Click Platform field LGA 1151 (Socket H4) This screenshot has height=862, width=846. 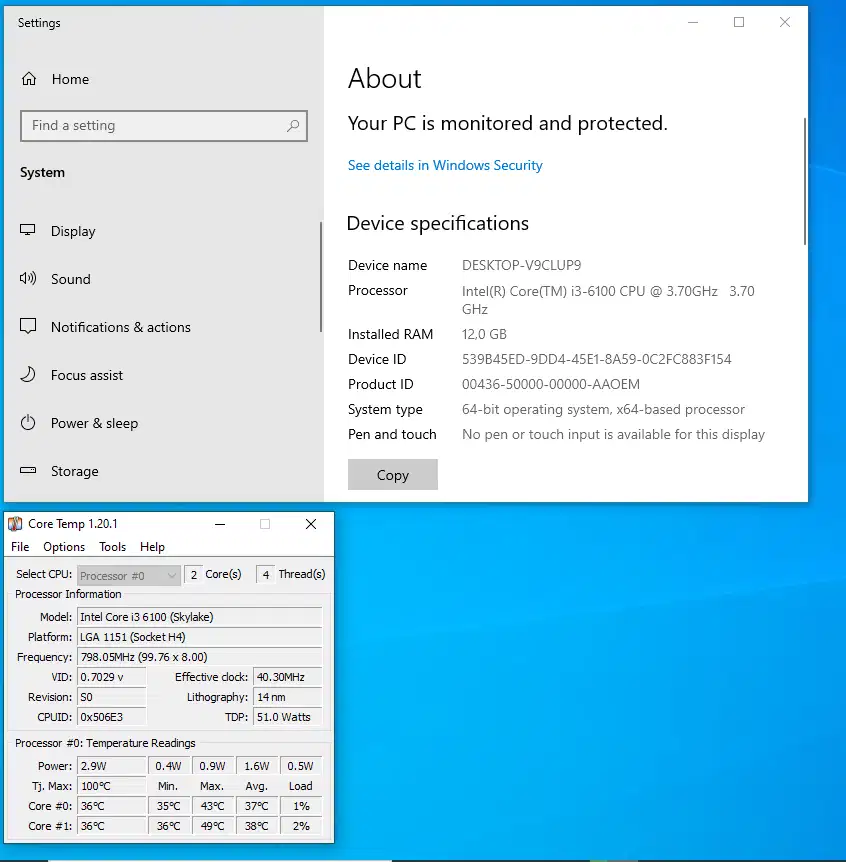coord(200,637)
